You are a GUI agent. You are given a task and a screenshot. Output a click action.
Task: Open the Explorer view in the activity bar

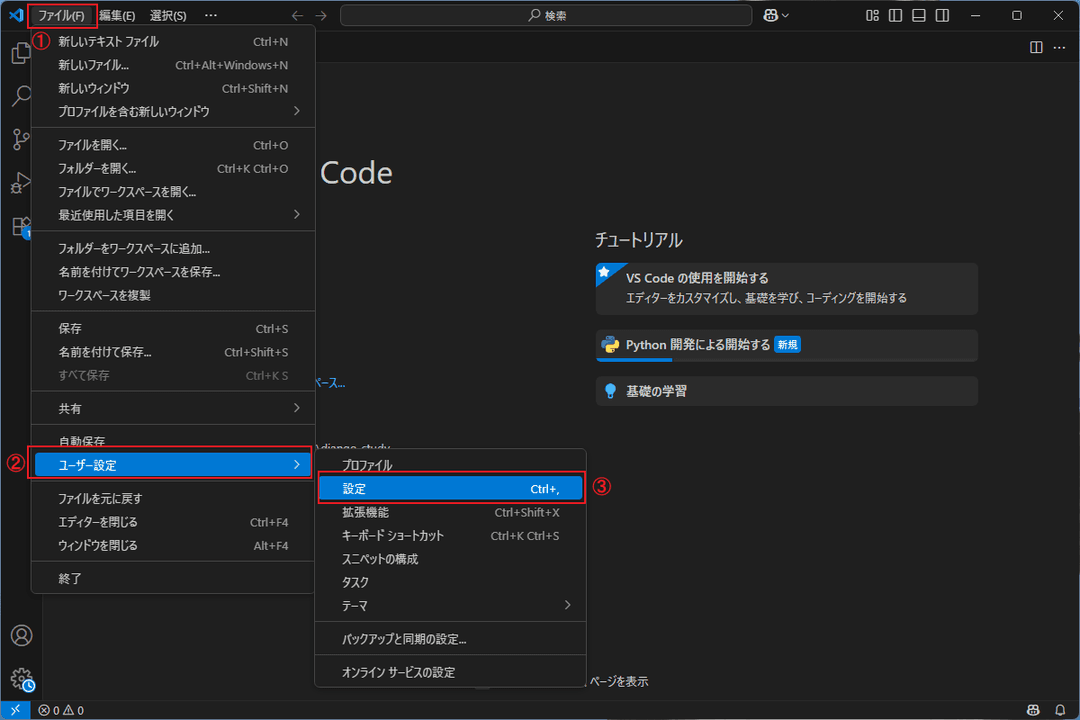tap(22, 53)
